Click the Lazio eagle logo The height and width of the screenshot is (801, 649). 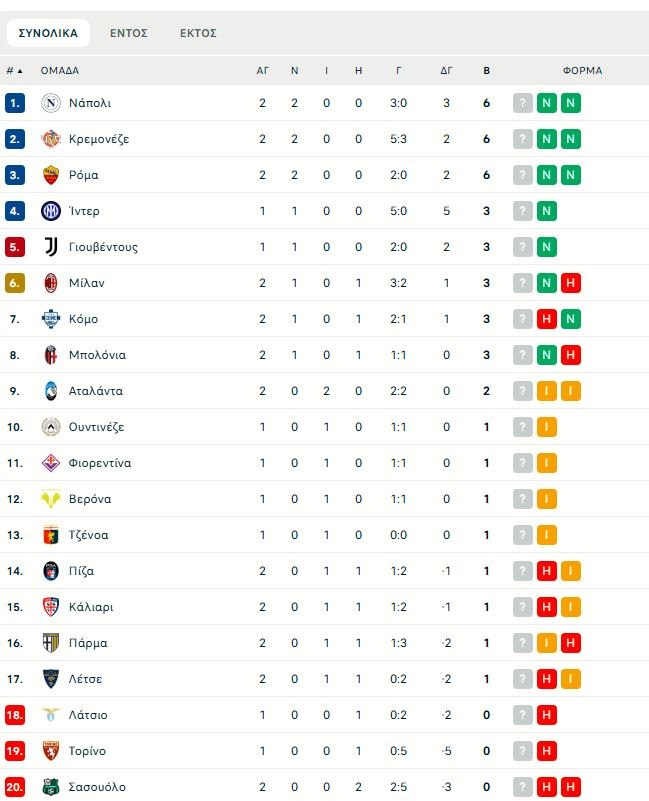coord(51,715)
